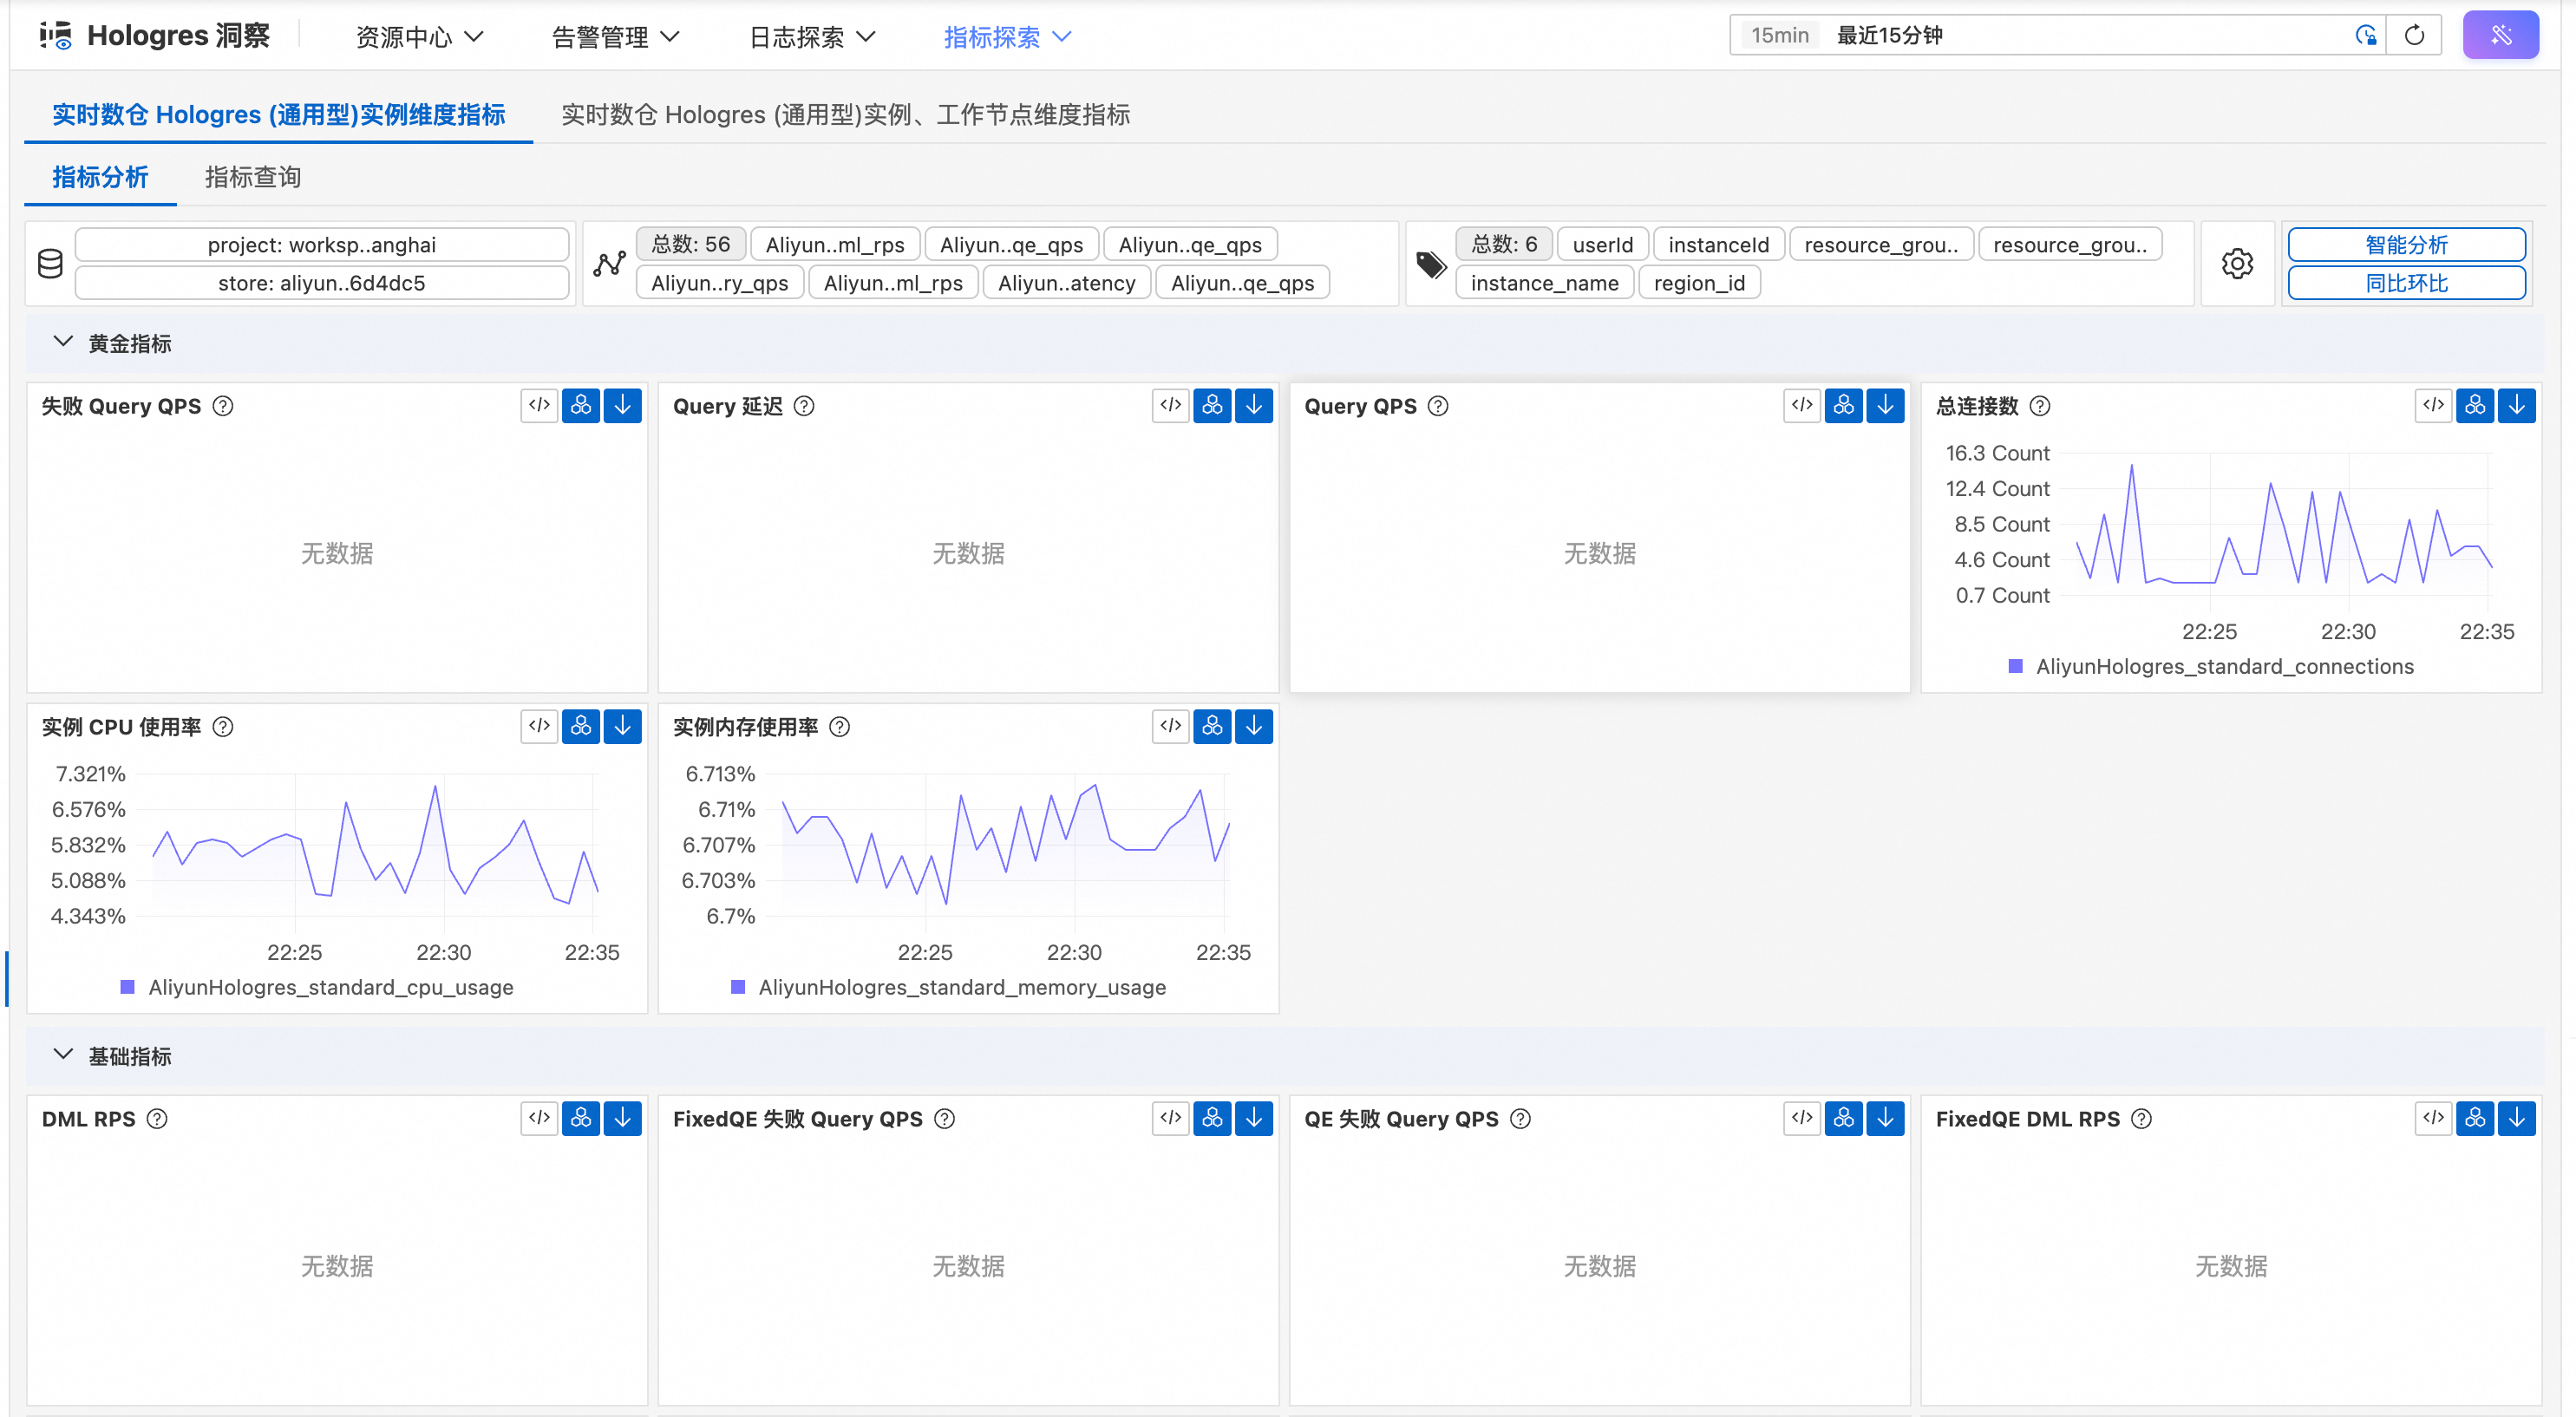Open the 实例、工作节点维度指标 tab
The width and height of the screenshot is (2576, 1417).
click(x=845, y=115)
